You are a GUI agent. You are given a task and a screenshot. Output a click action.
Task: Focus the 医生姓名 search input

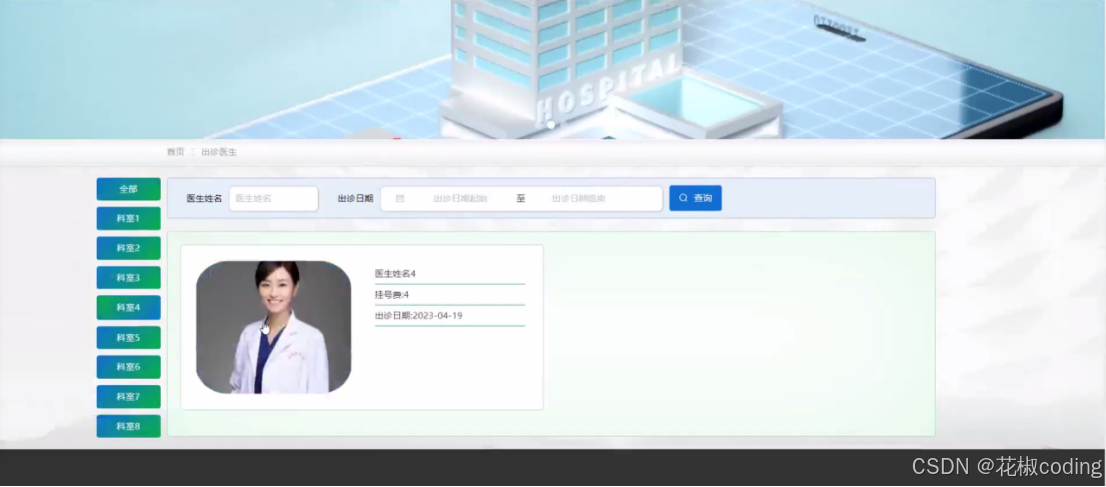point(274,198)
